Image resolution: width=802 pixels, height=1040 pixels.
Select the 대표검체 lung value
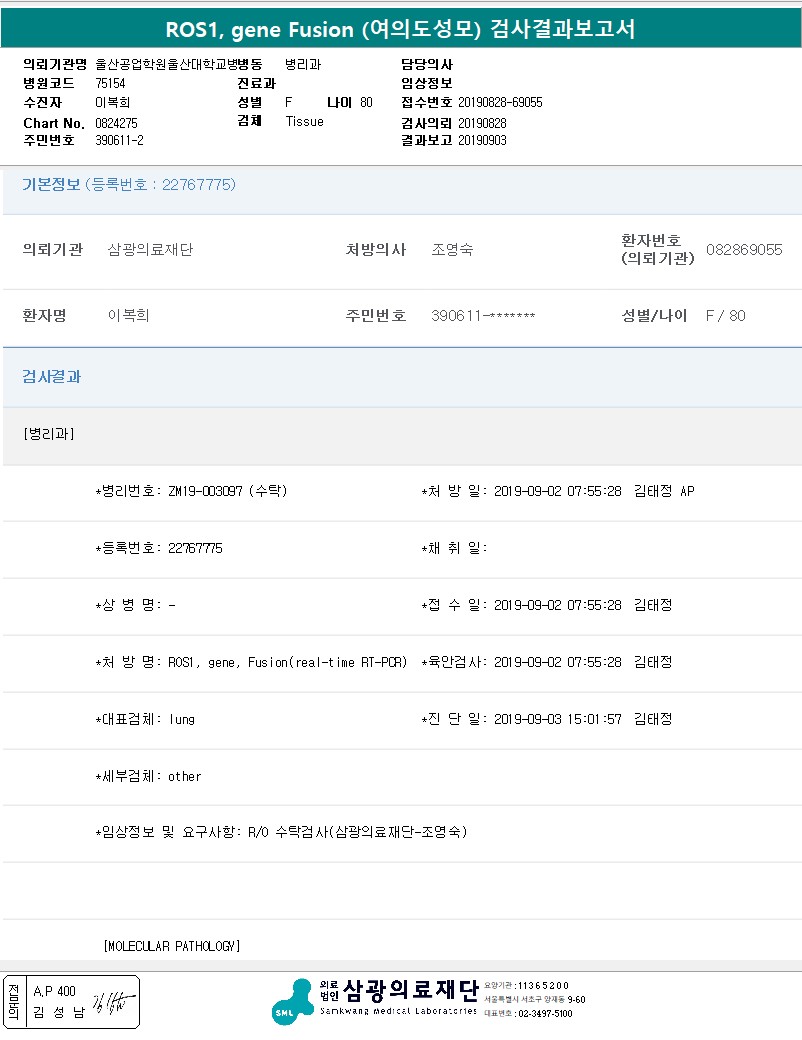(x=182, y=719)
